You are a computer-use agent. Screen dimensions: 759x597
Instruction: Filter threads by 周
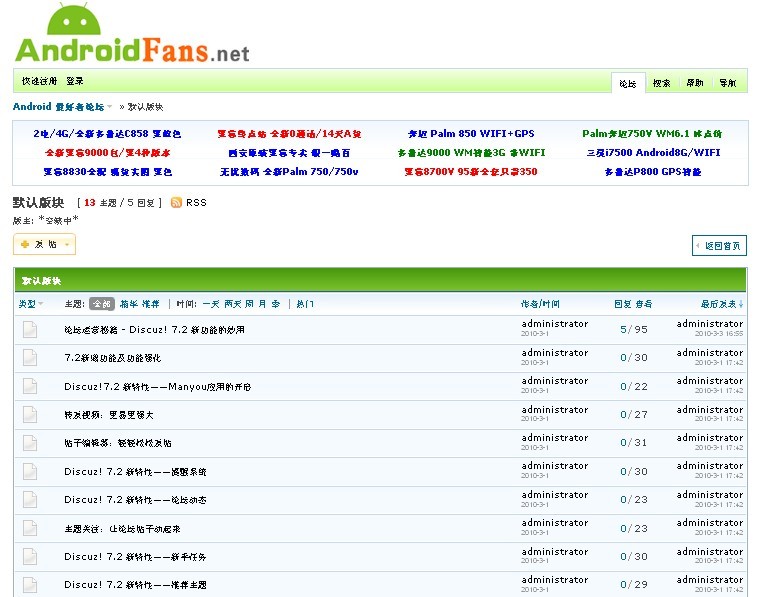[x=249, y=304]
